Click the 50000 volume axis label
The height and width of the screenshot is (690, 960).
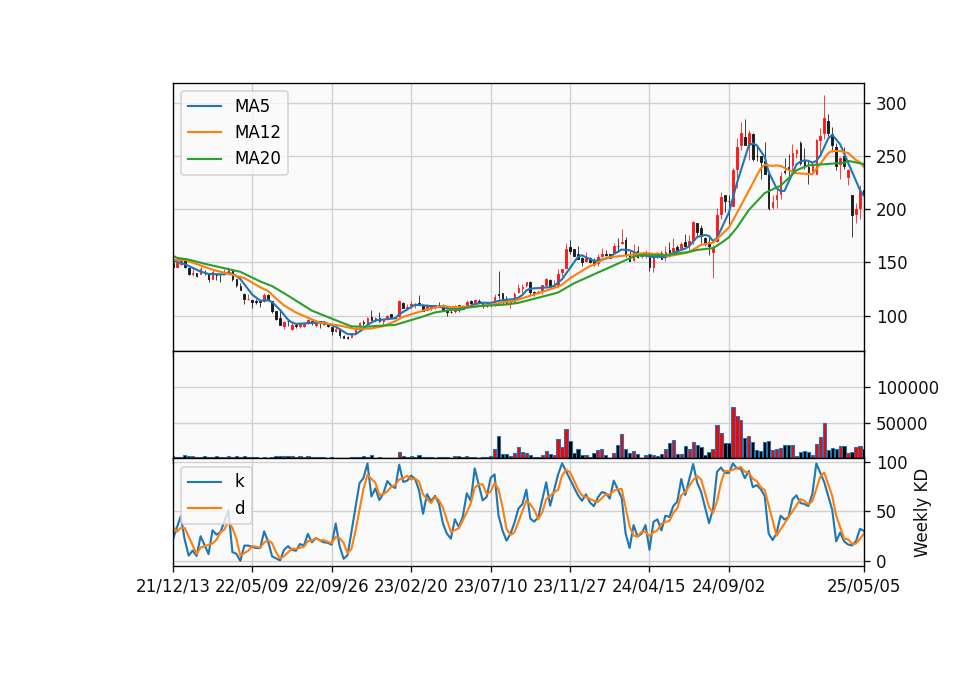901,424
